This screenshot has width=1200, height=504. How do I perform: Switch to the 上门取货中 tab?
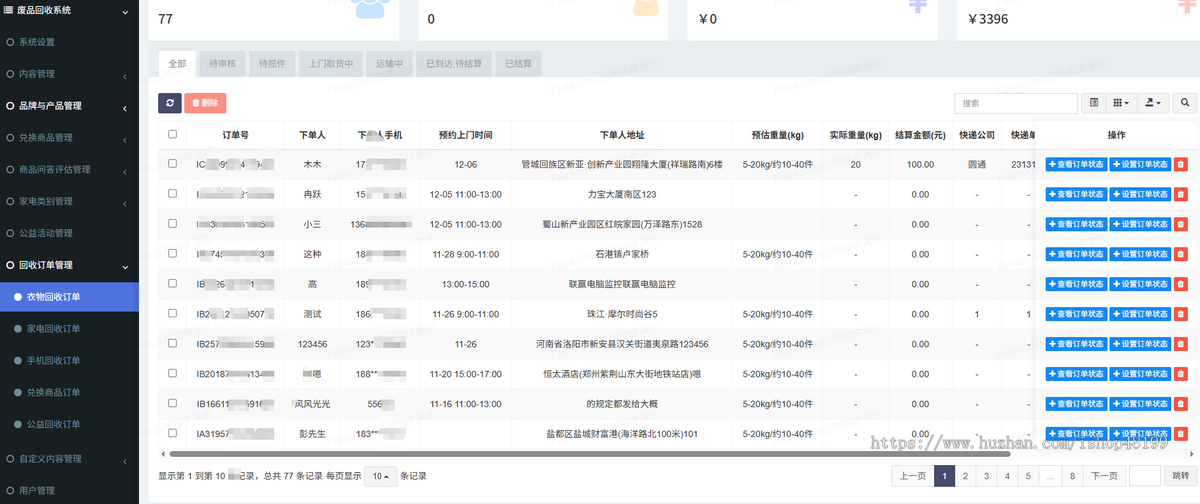[331, 64]
